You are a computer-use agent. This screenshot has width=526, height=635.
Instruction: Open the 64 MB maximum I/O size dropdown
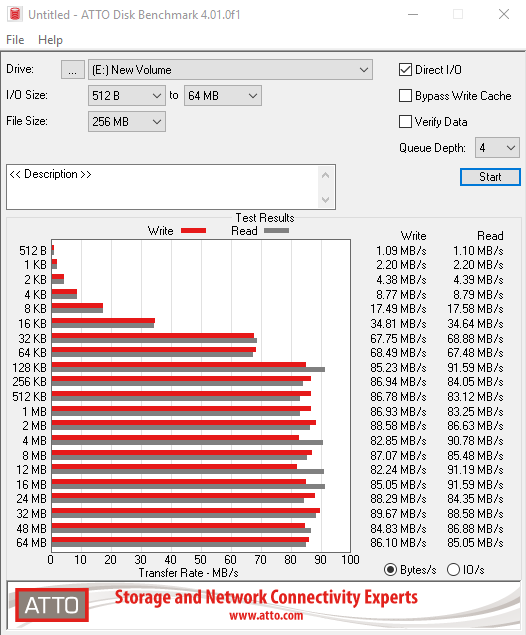point(223,96)
